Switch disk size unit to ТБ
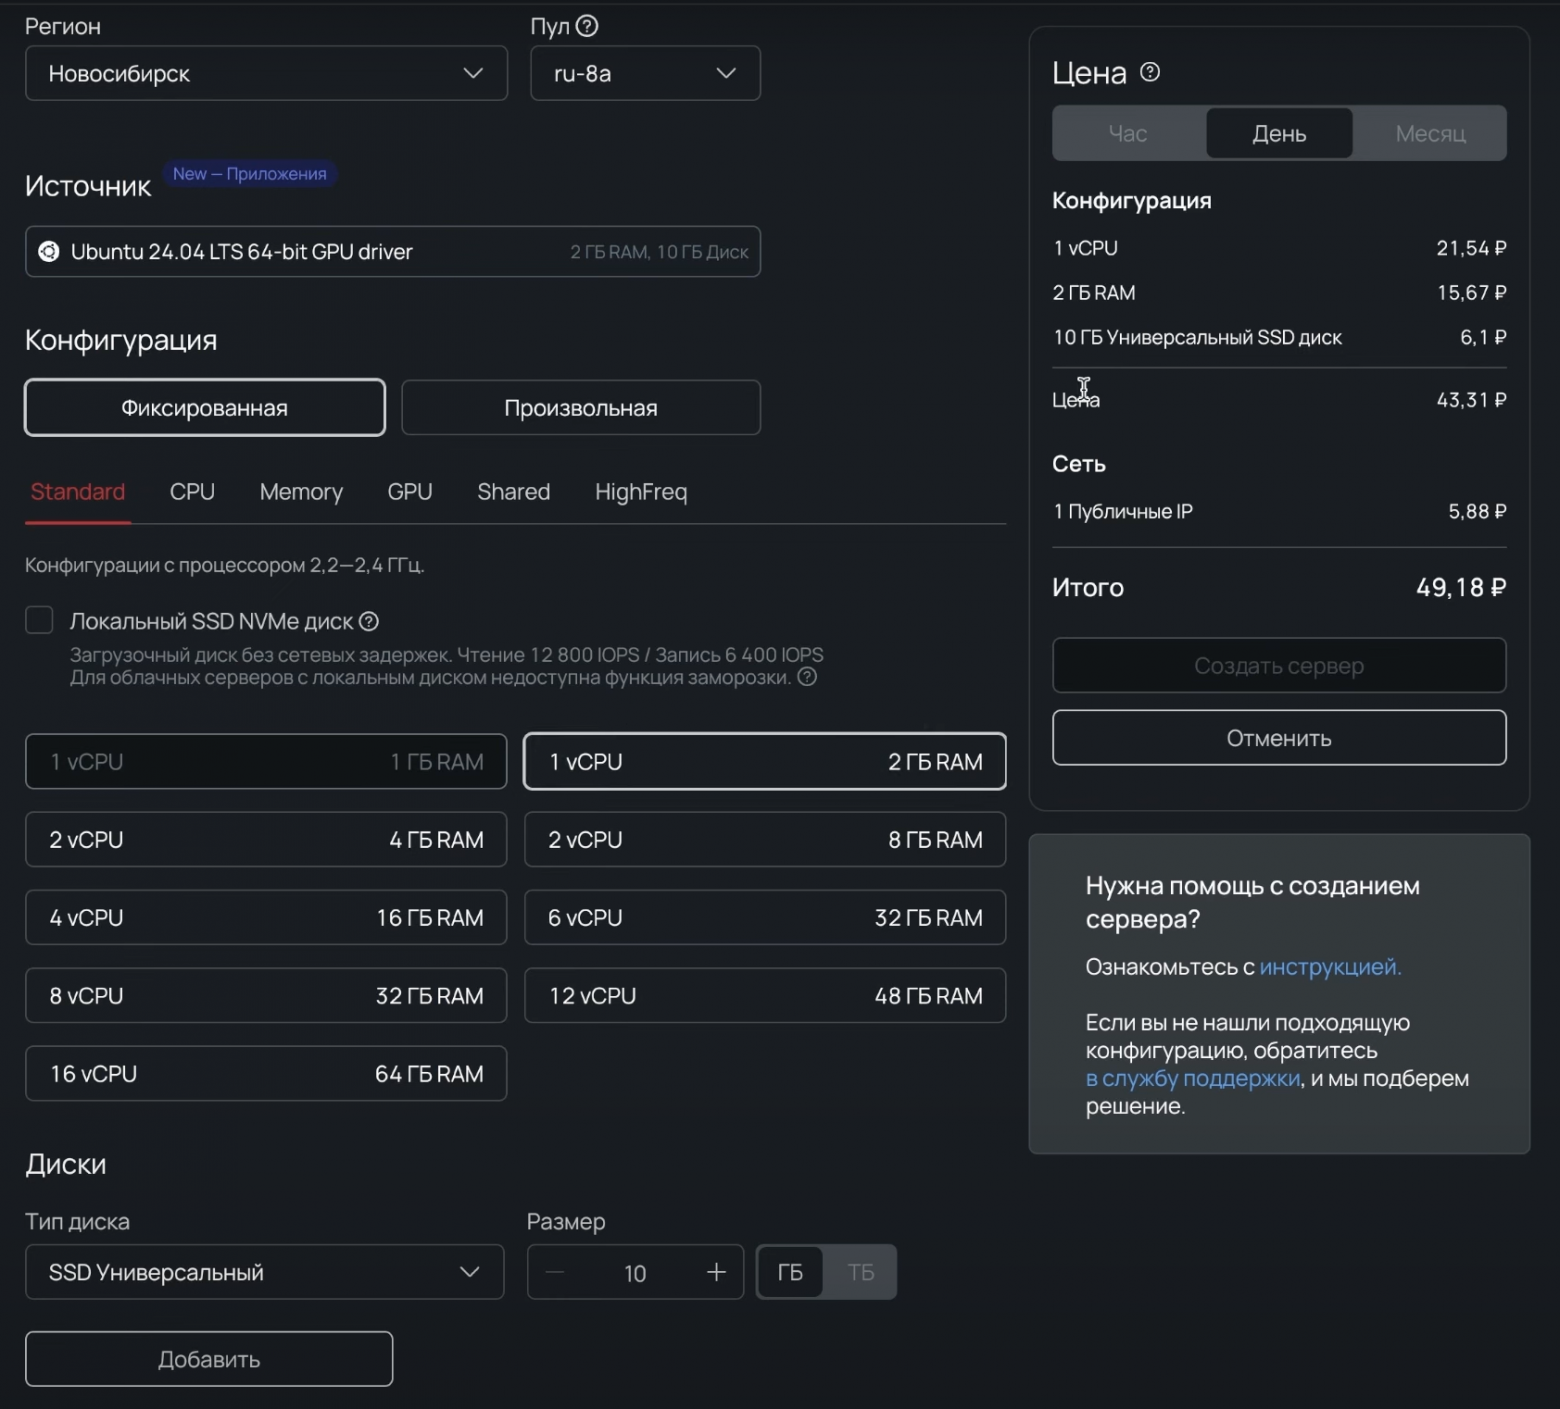Screen dimensions: 1560x1409 (x=860, y=1272)
